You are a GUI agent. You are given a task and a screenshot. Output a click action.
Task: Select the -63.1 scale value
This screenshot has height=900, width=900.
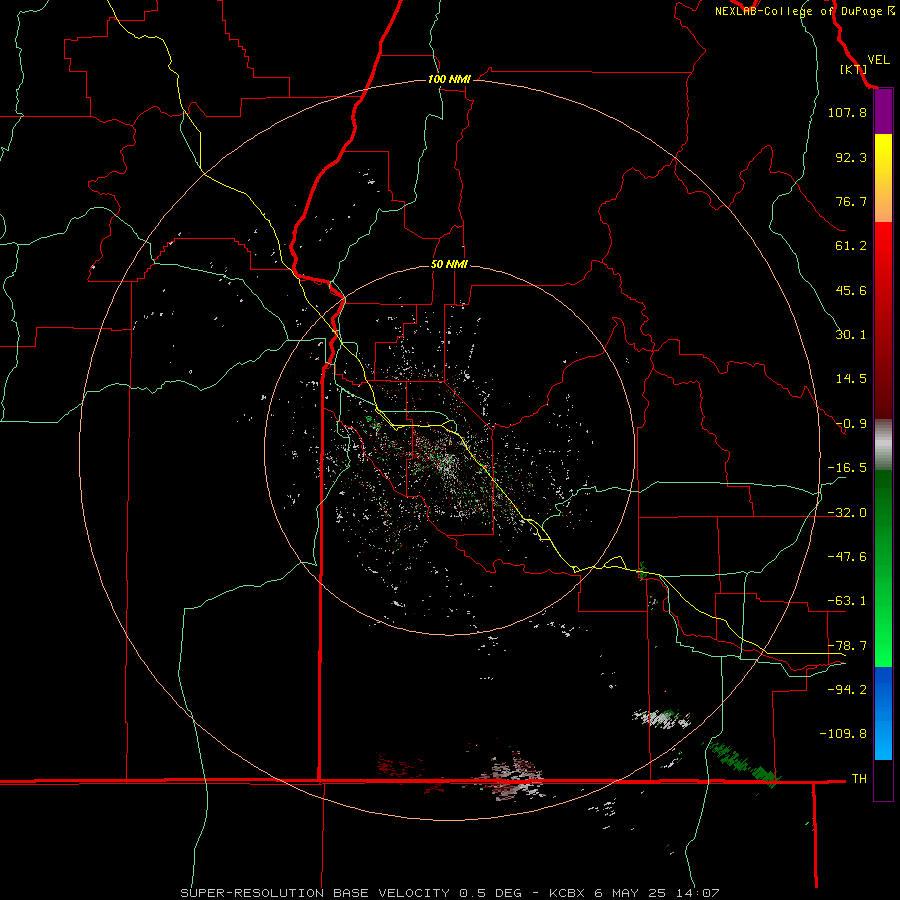[x=847, y=601]
